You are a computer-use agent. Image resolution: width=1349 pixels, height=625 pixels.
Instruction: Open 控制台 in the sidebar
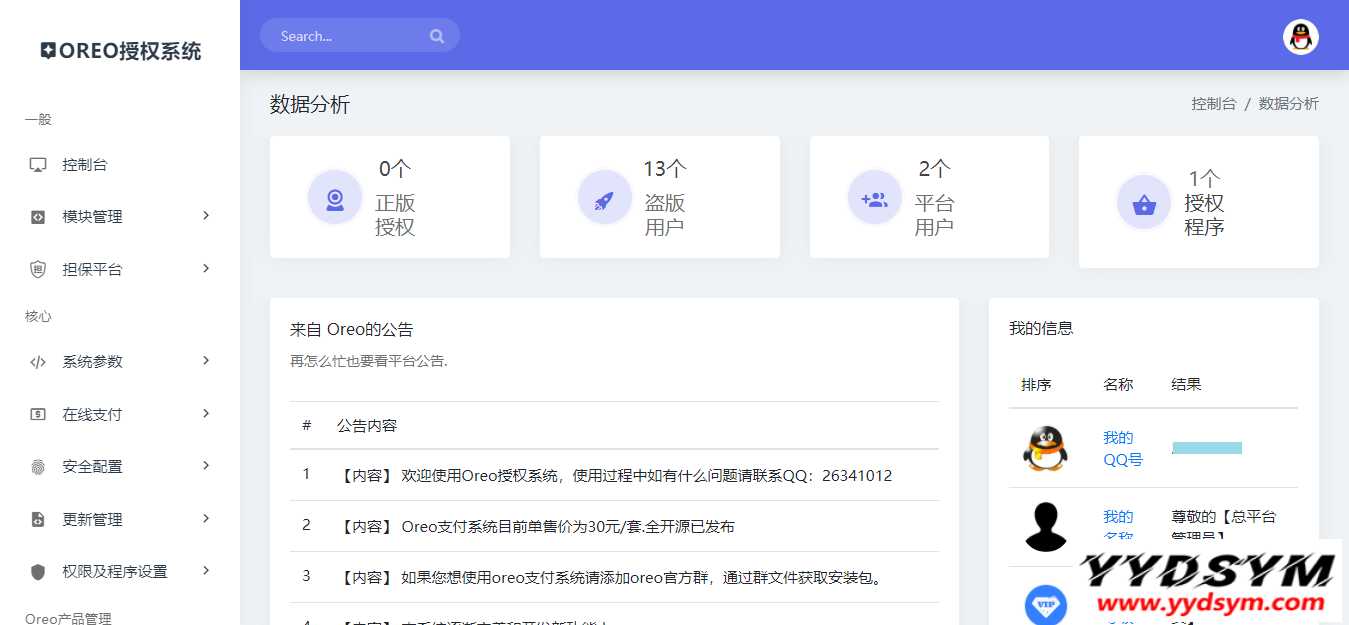[85, 165]
